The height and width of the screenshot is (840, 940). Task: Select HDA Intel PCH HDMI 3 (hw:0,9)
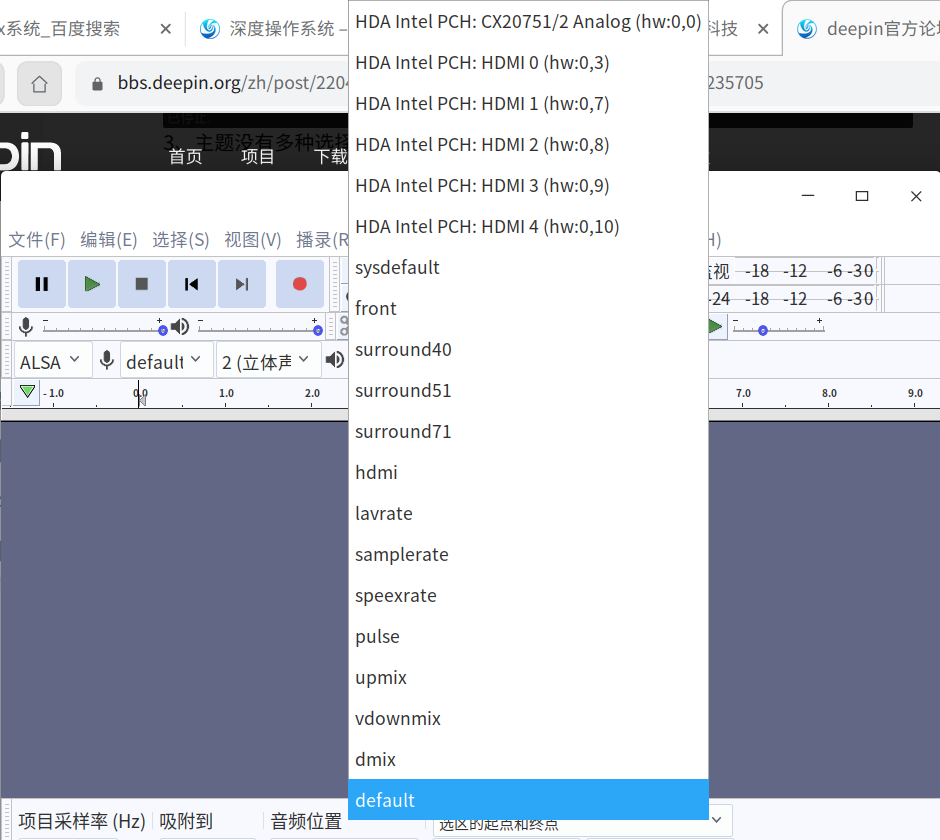click(528, 185)
